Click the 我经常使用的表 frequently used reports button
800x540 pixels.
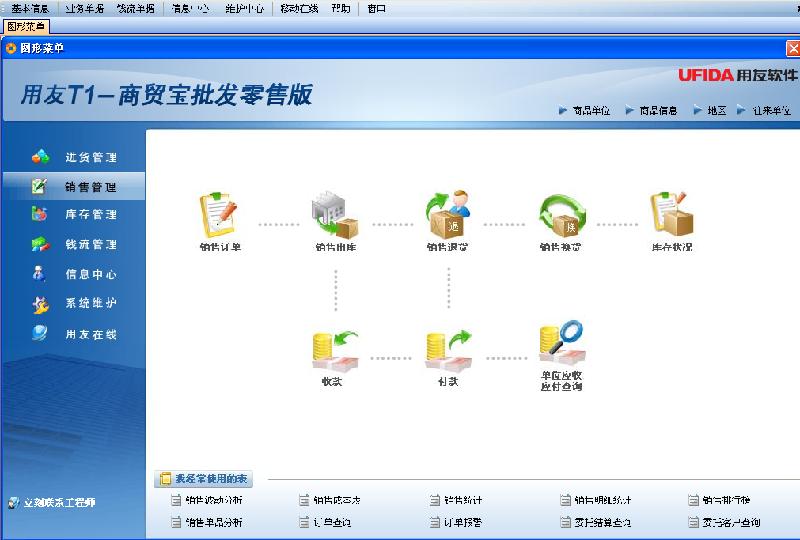[x=204, y=479]
